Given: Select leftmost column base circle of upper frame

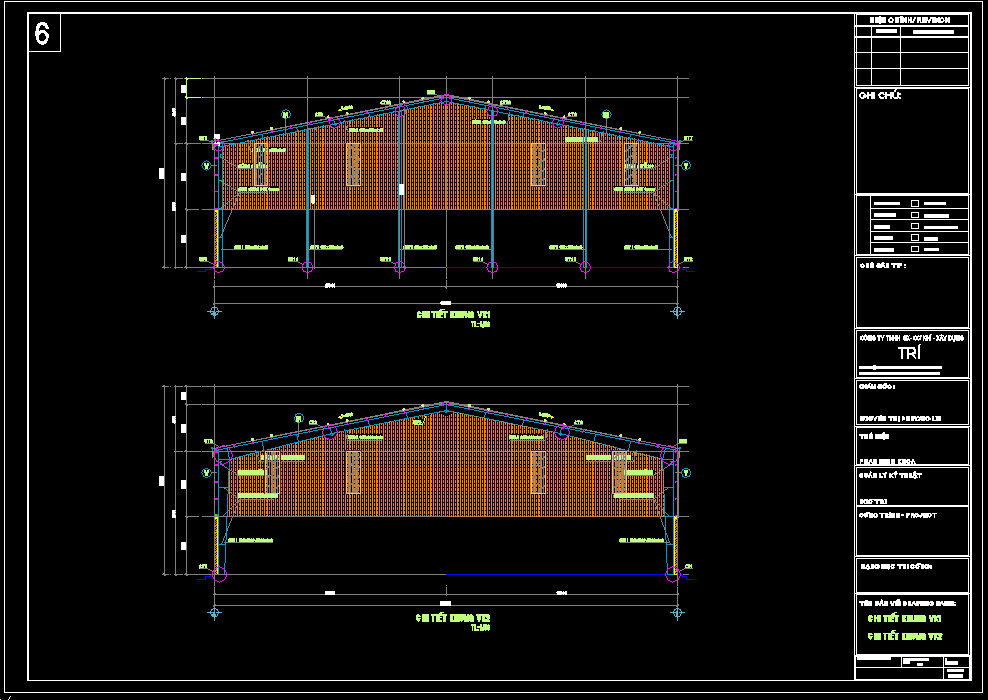Looking at the screenshot, I should click(219, 267).
